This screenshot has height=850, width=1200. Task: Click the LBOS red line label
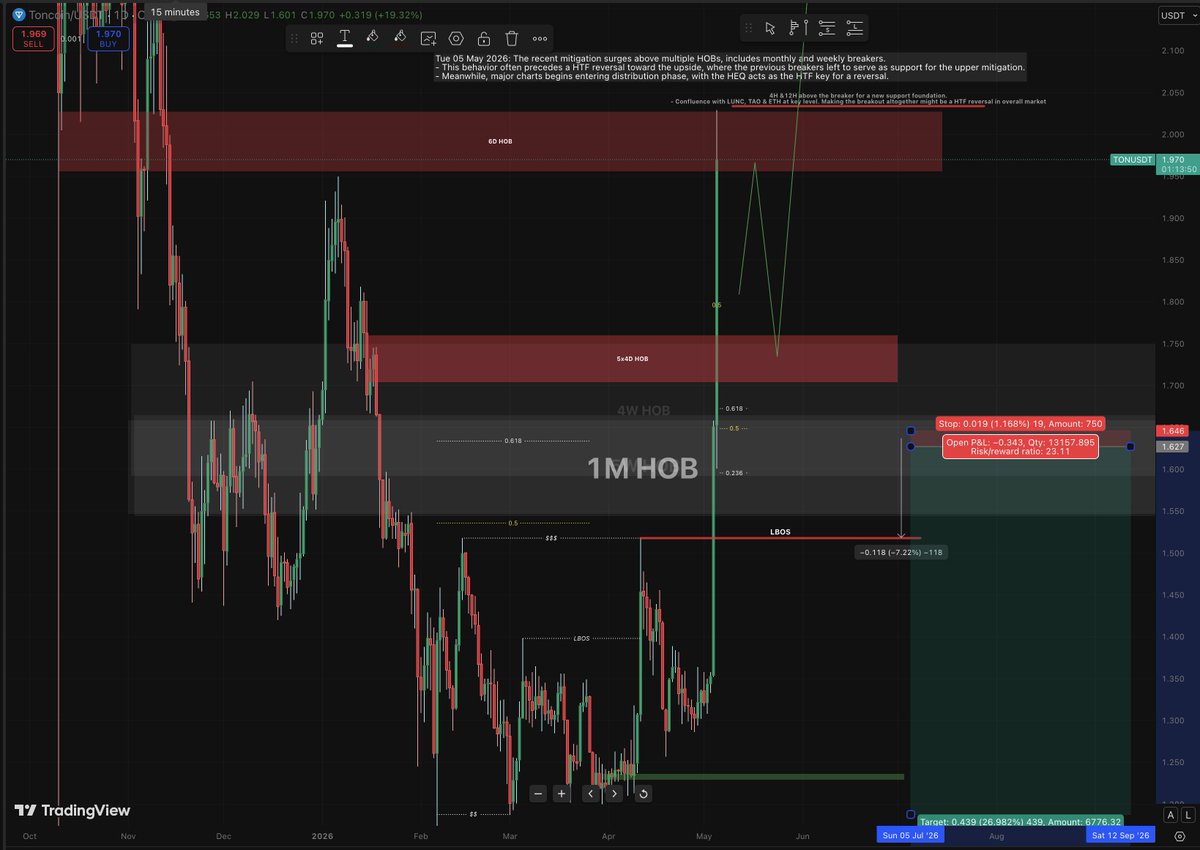tap(778, 532)
